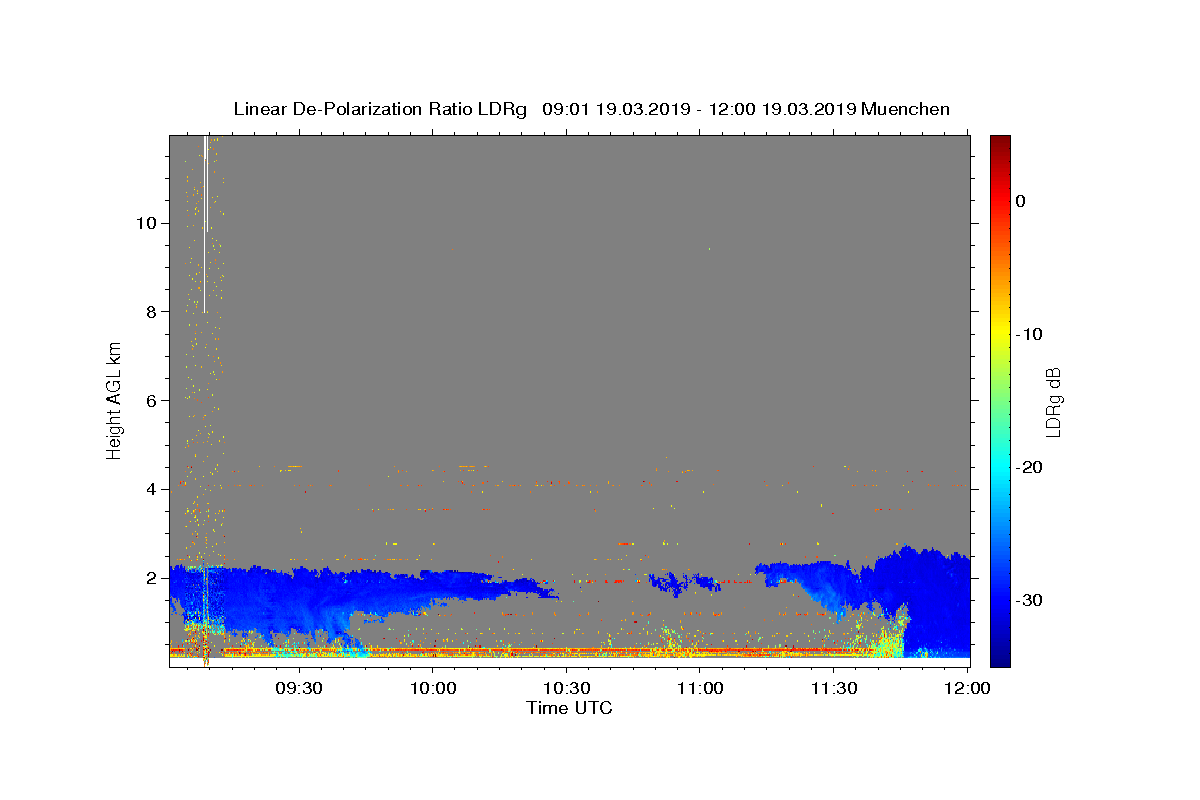1200x800 pixels.
Task: Click the colorbar tick label '0'
Action: point(1021,201)
